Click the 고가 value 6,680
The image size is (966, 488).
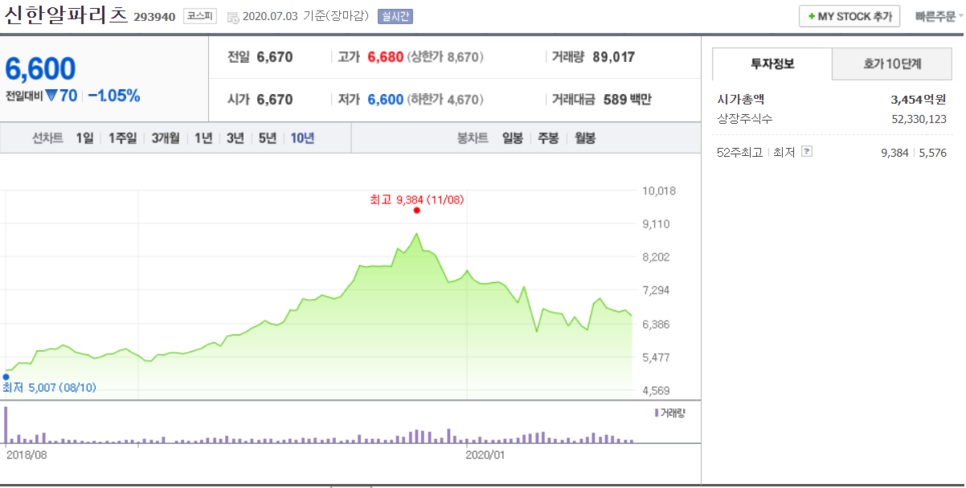point(385,57)
